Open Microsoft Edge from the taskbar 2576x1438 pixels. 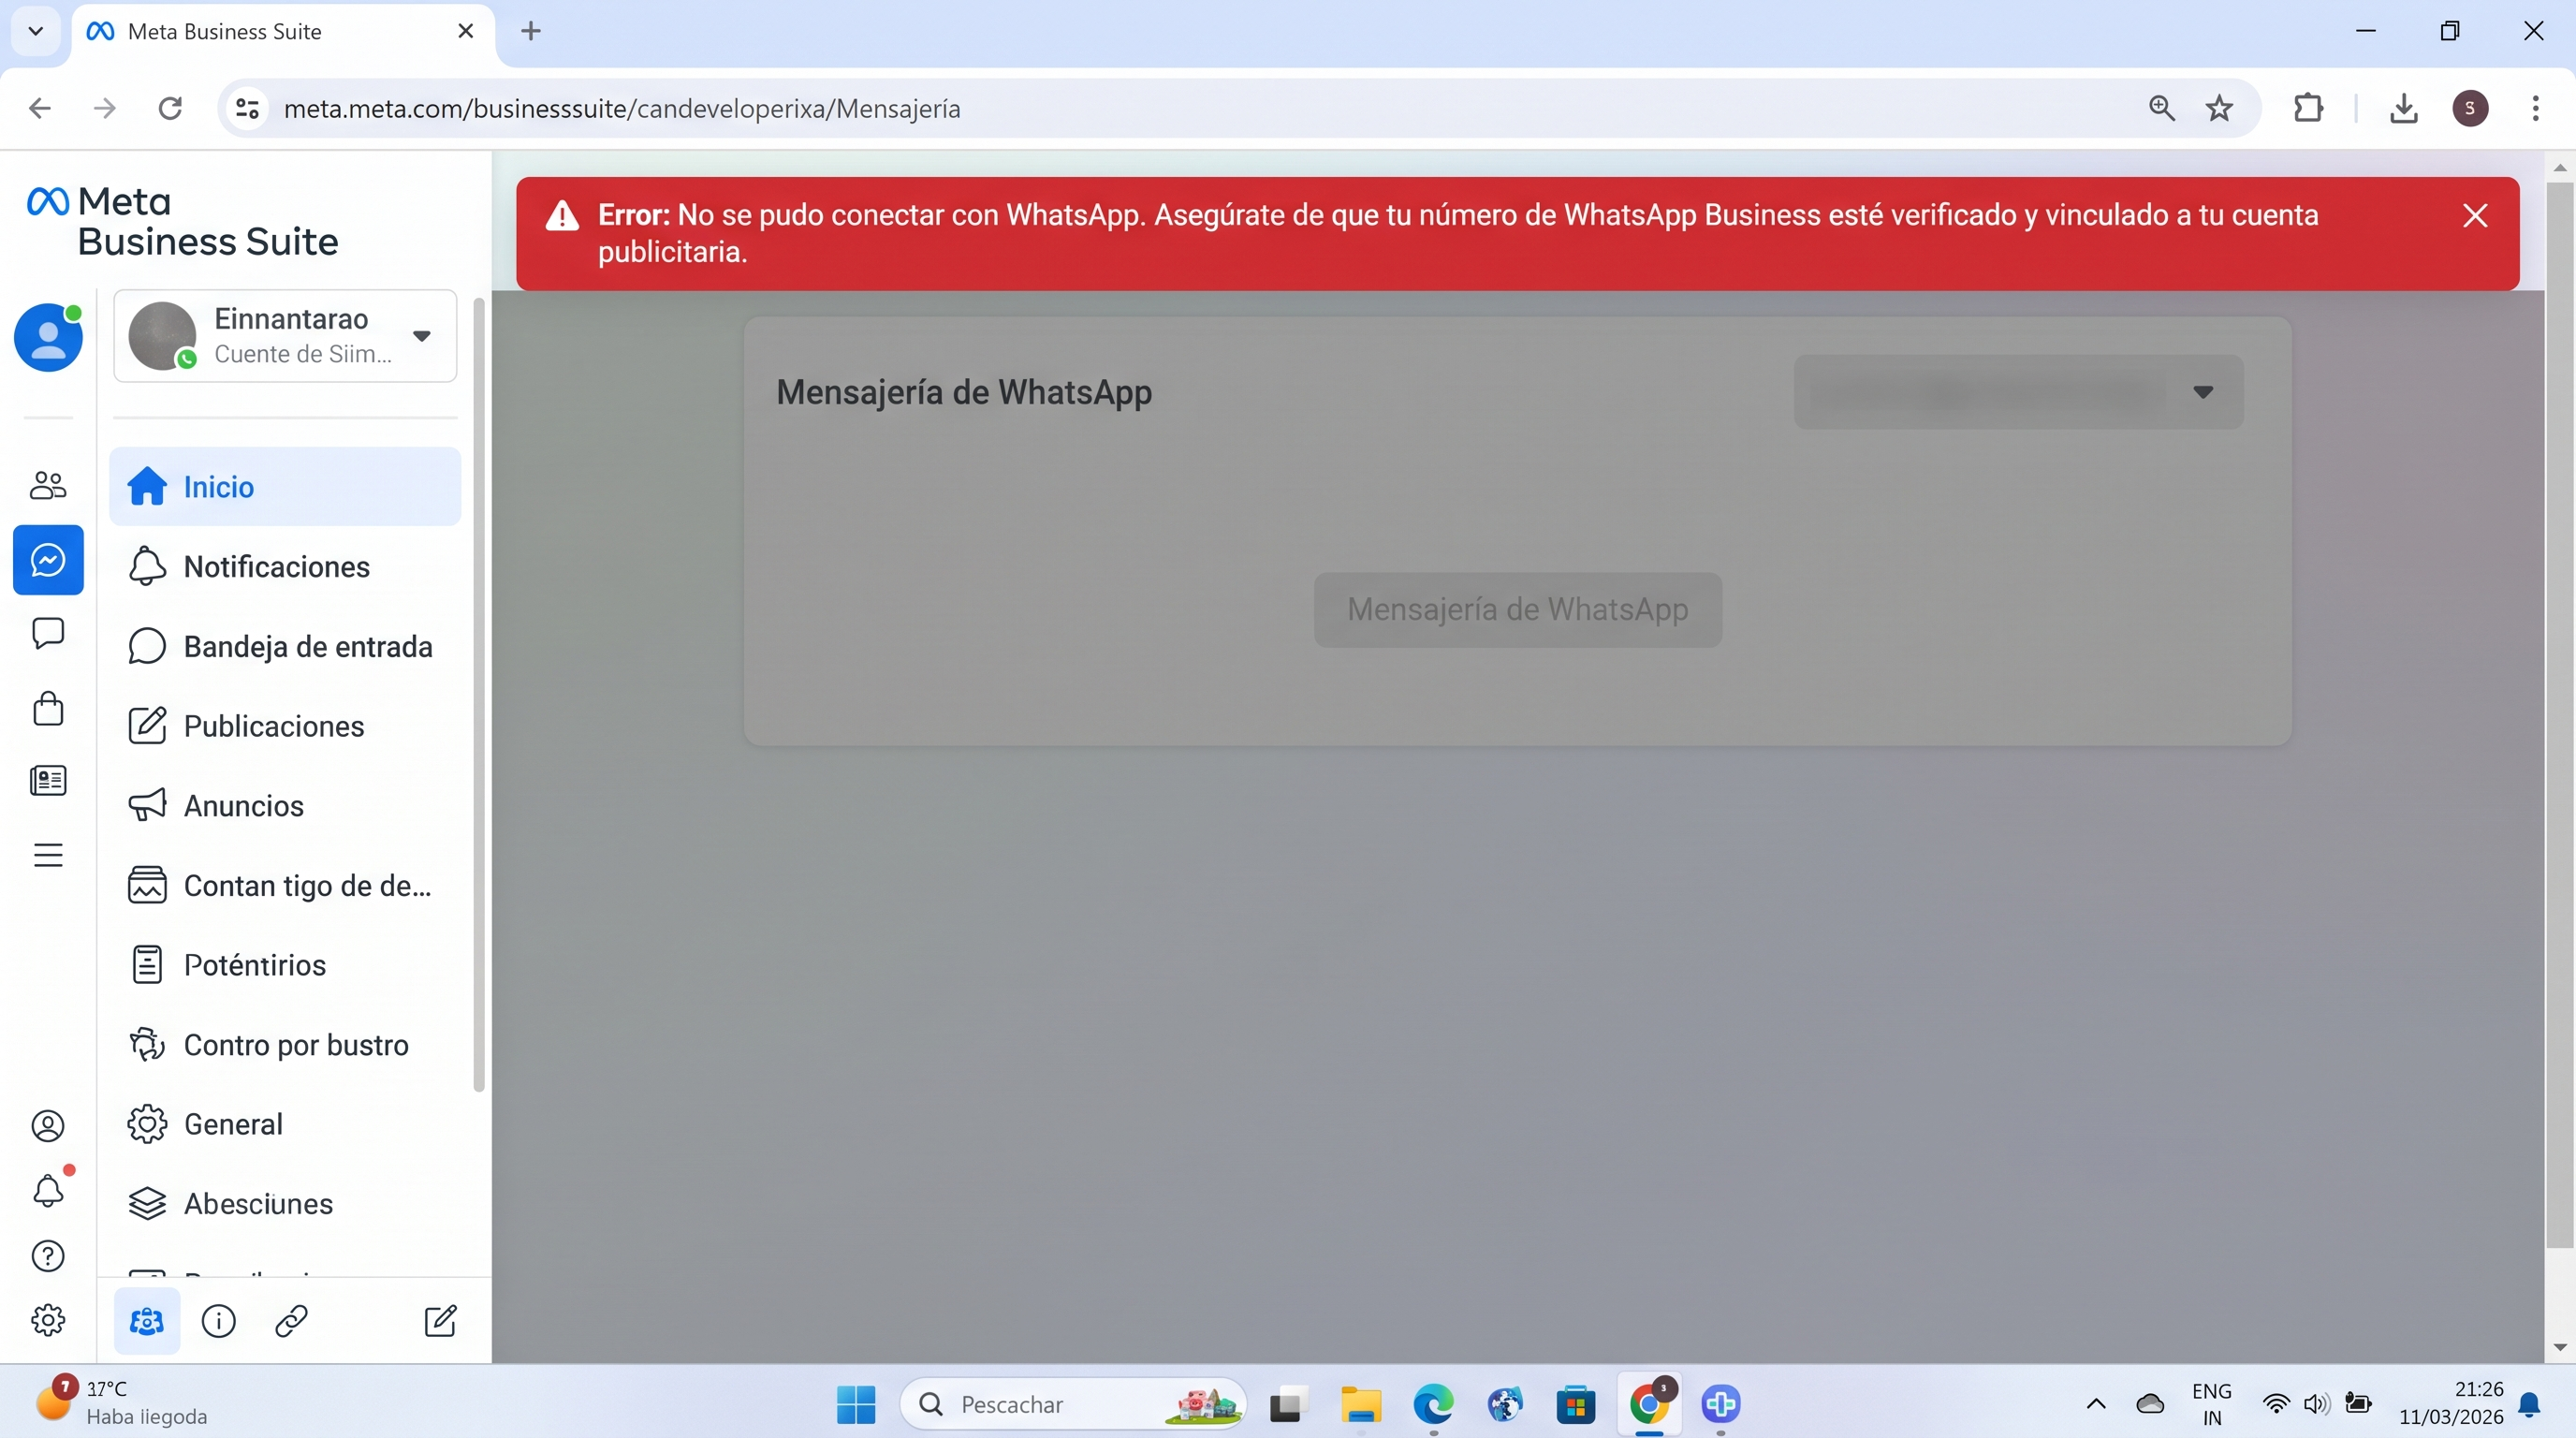1433,1404
